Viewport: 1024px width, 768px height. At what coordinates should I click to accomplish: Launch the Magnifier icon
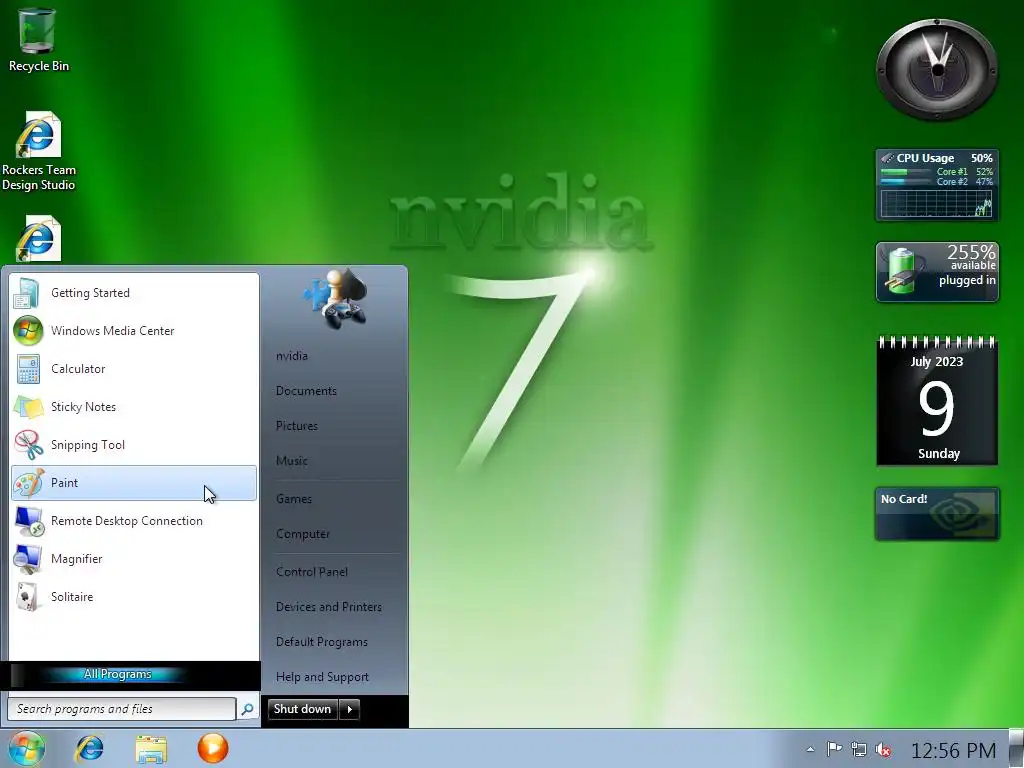28,559
